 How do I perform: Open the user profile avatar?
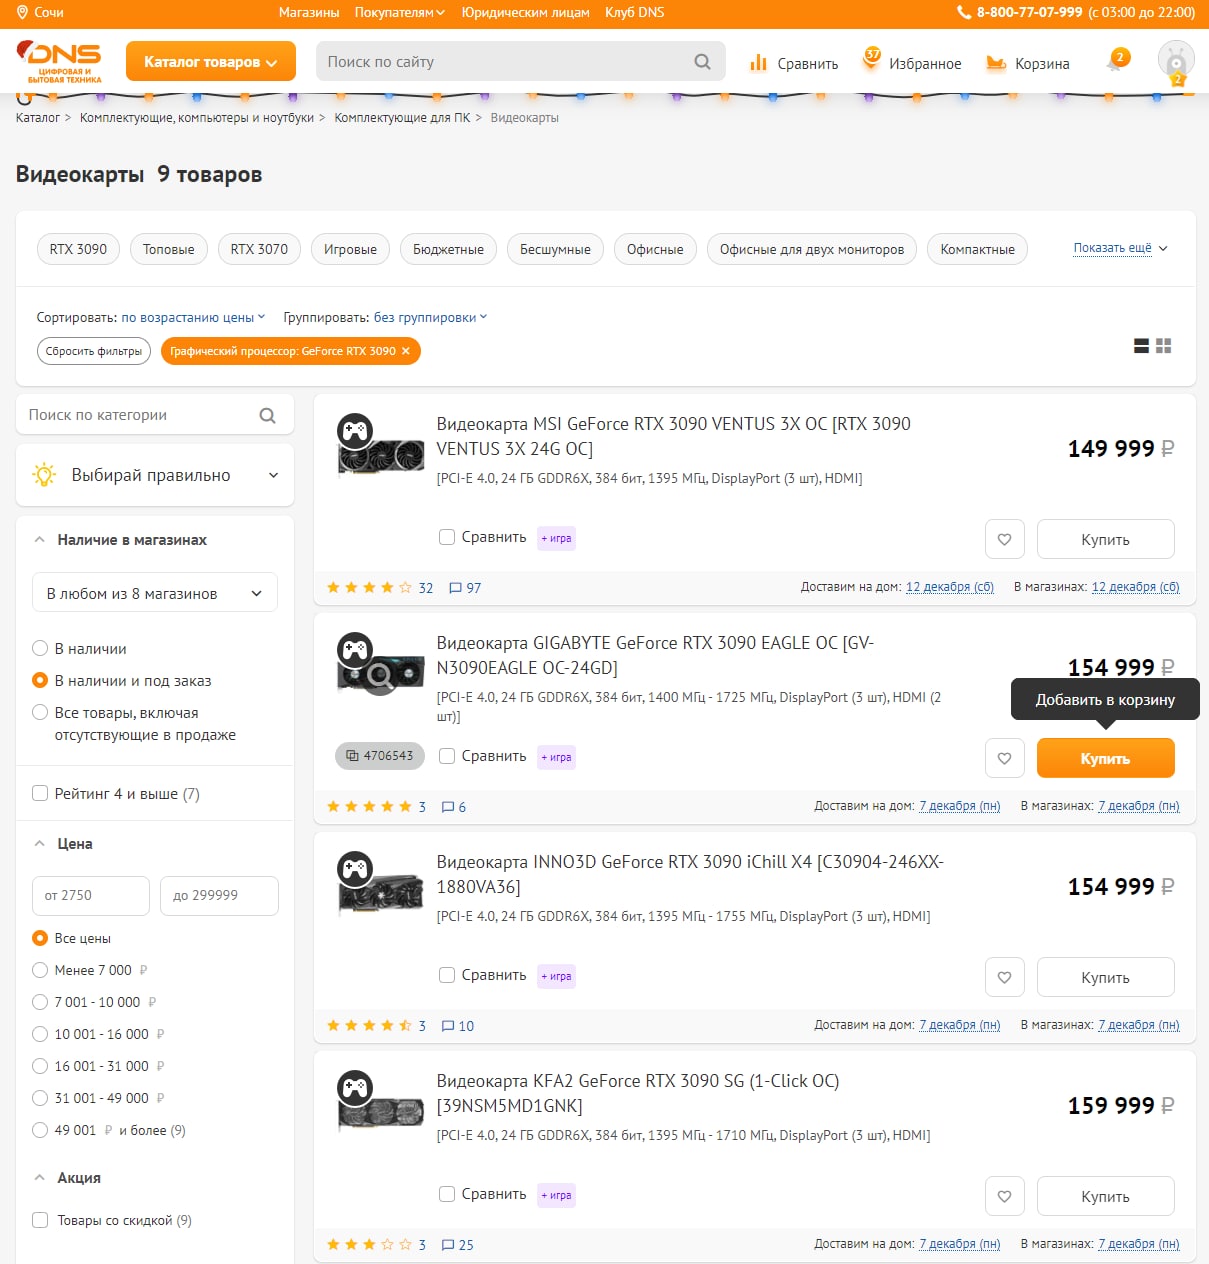coord(1176,62)
